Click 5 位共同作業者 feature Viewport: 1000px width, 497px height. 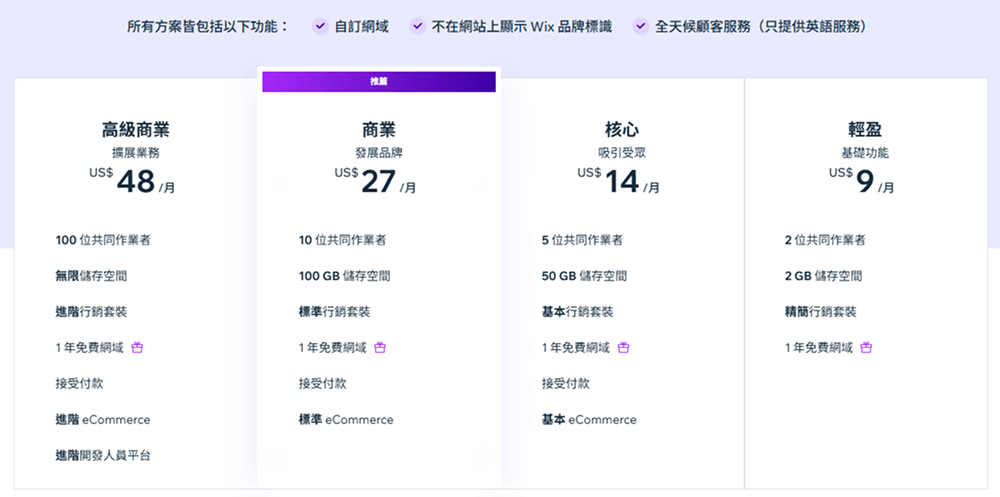pos(582,241)
